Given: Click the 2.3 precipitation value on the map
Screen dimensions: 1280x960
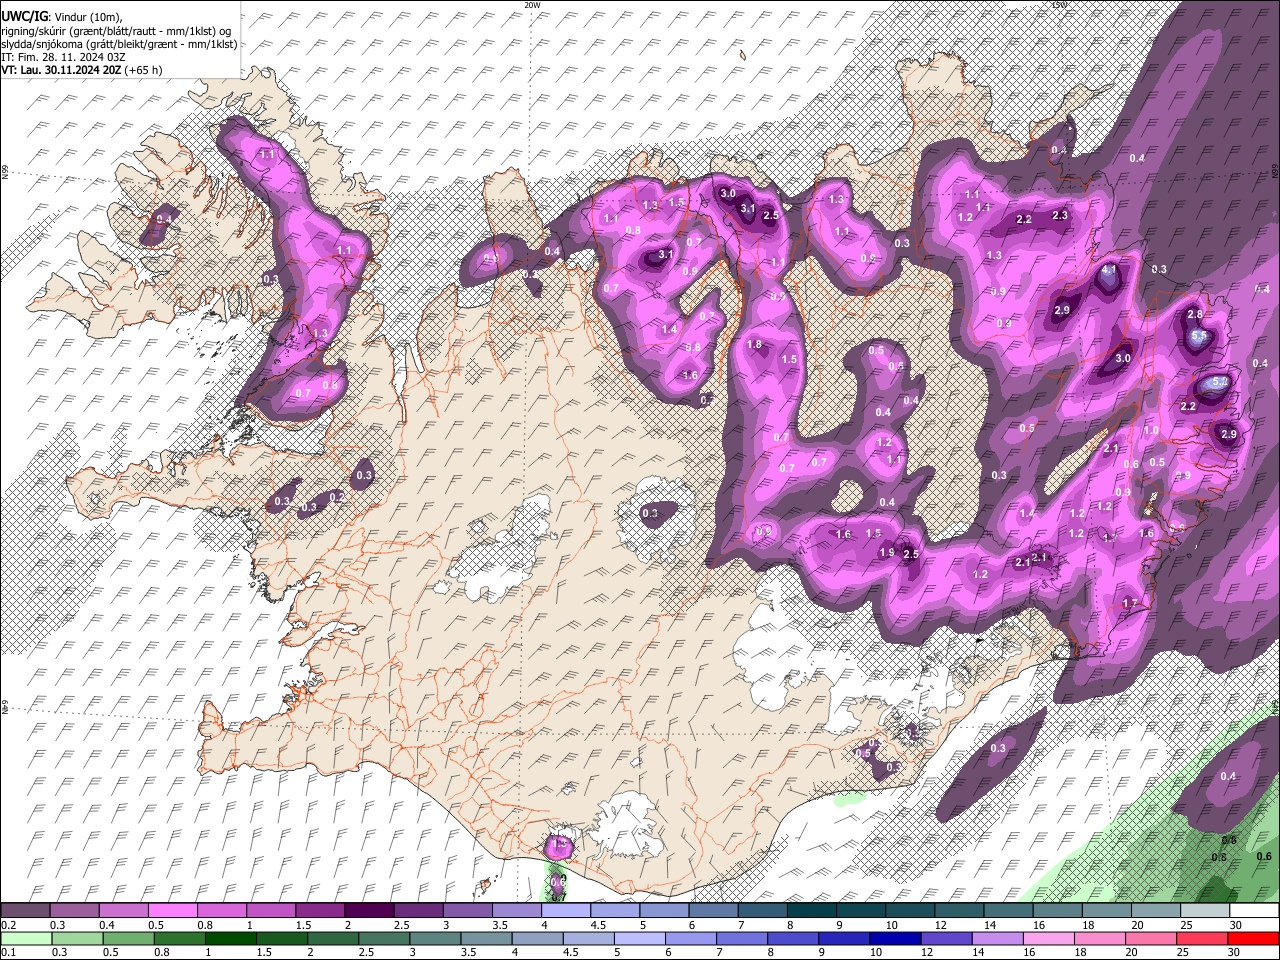Looking at the screenshot, I should pos(1060,215).
